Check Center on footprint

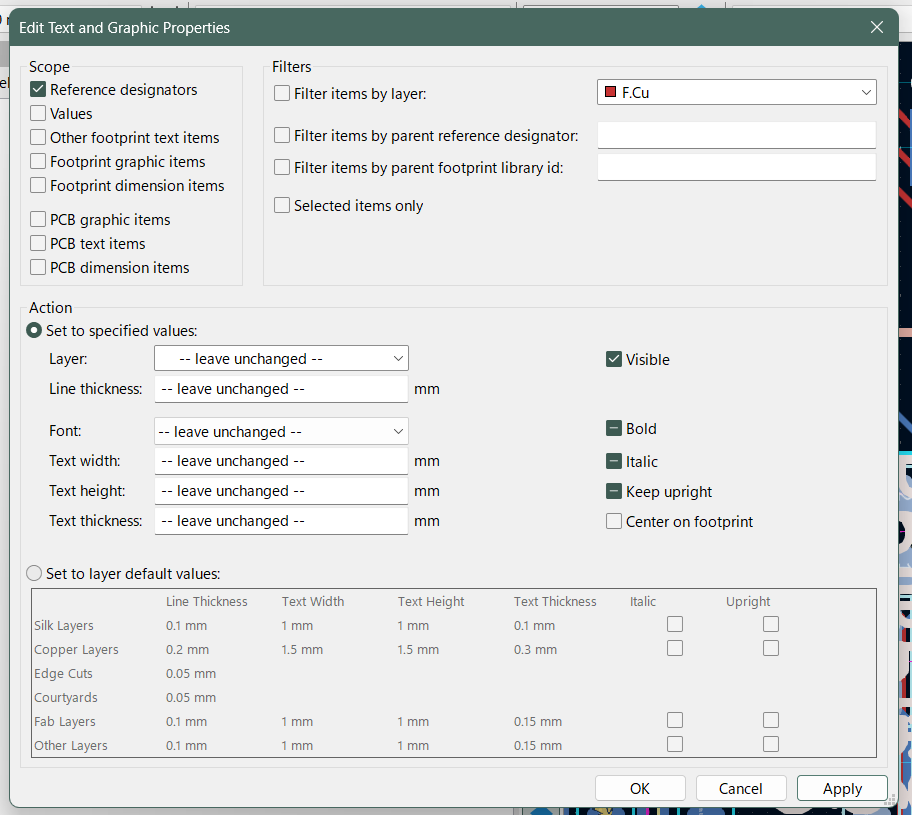(x=614, y=522)
